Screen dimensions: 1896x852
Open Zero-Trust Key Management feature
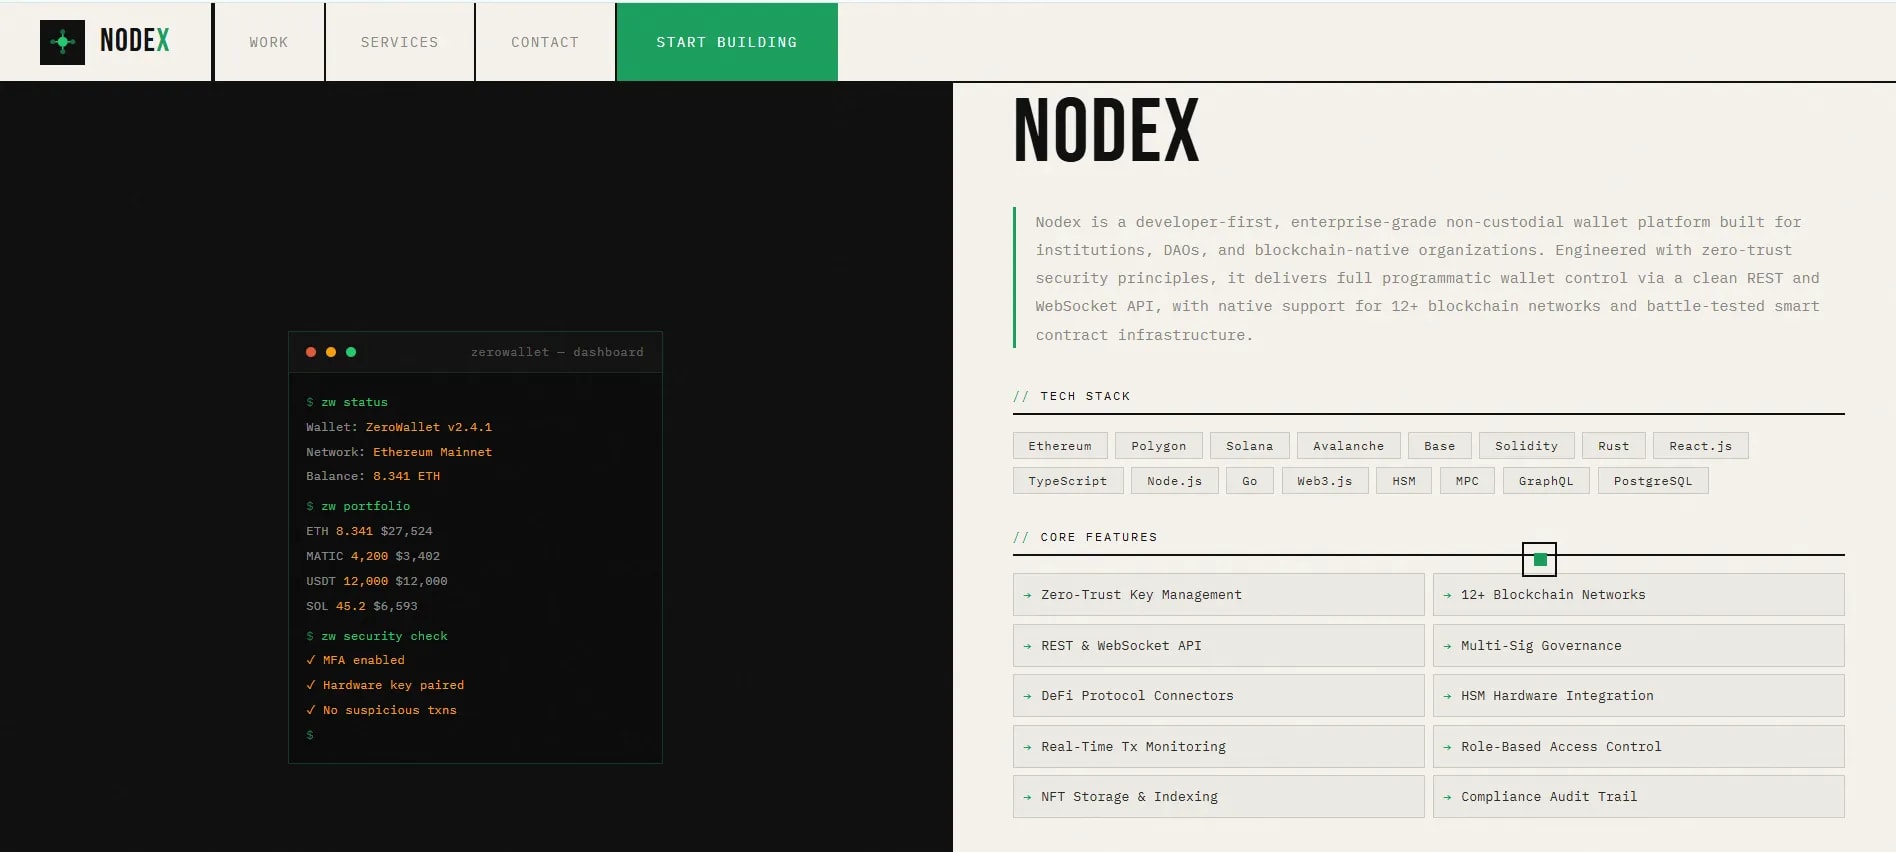point(1219,595)
